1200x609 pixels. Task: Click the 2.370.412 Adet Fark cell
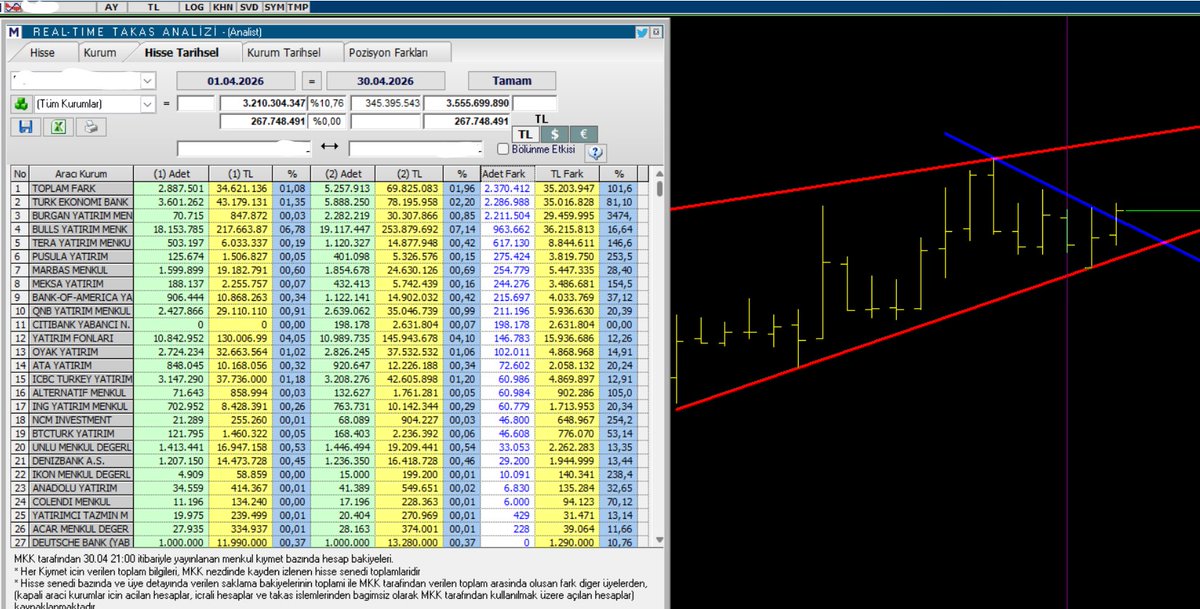(x=509, y=188)
